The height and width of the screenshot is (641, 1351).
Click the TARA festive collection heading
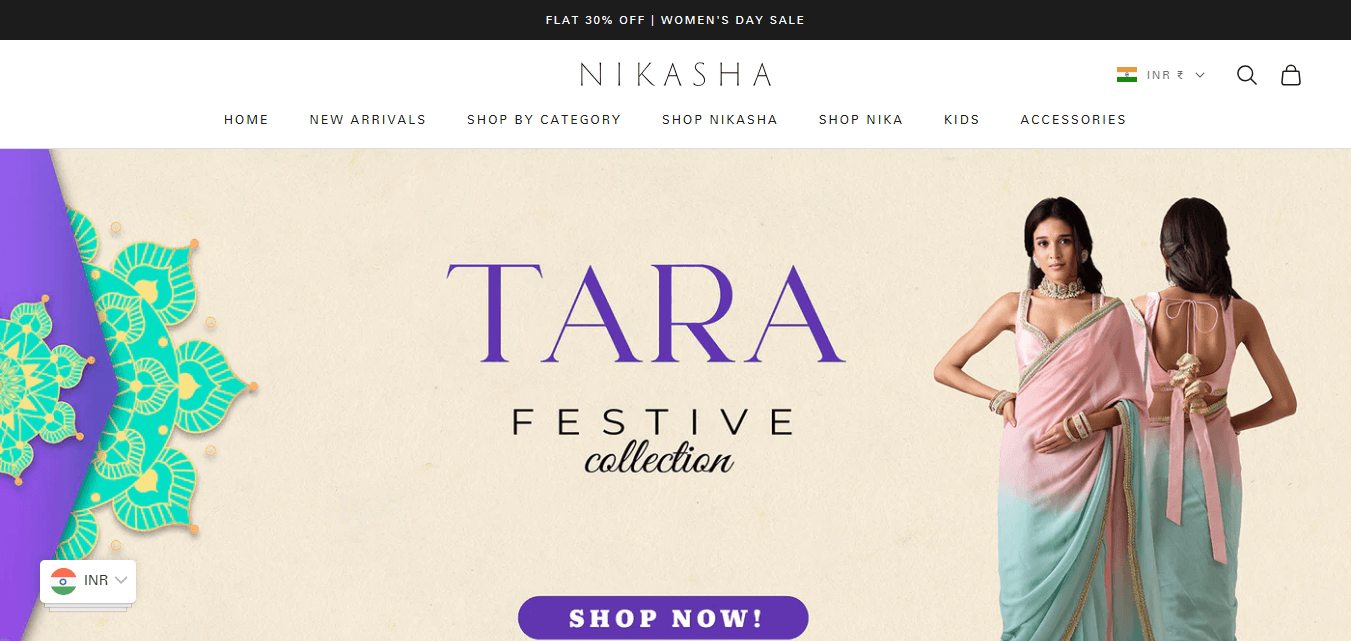click(x=647, y=365)
